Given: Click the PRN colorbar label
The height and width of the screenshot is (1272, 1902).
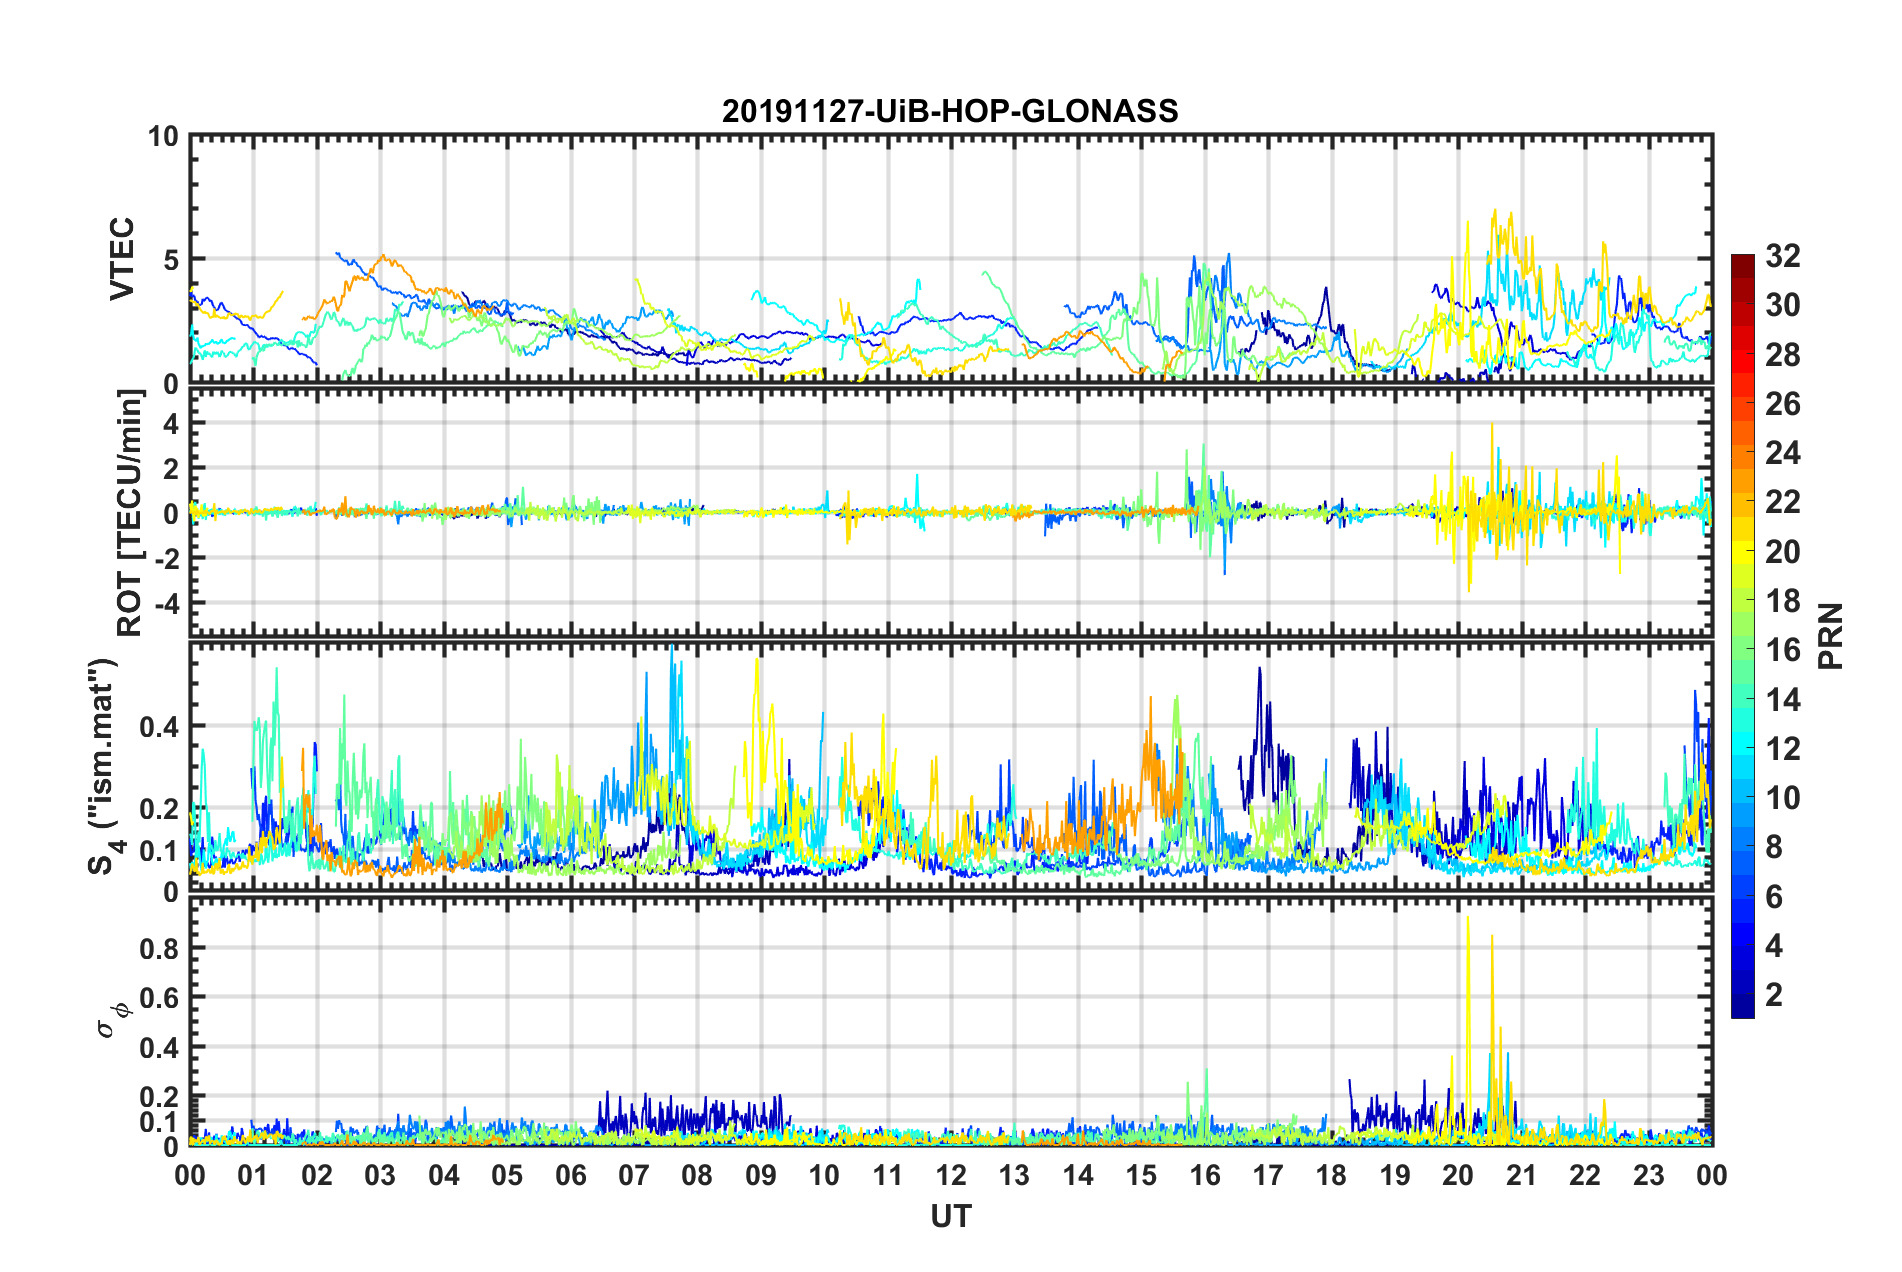Looking at the screenshot, I should 1831,636.
